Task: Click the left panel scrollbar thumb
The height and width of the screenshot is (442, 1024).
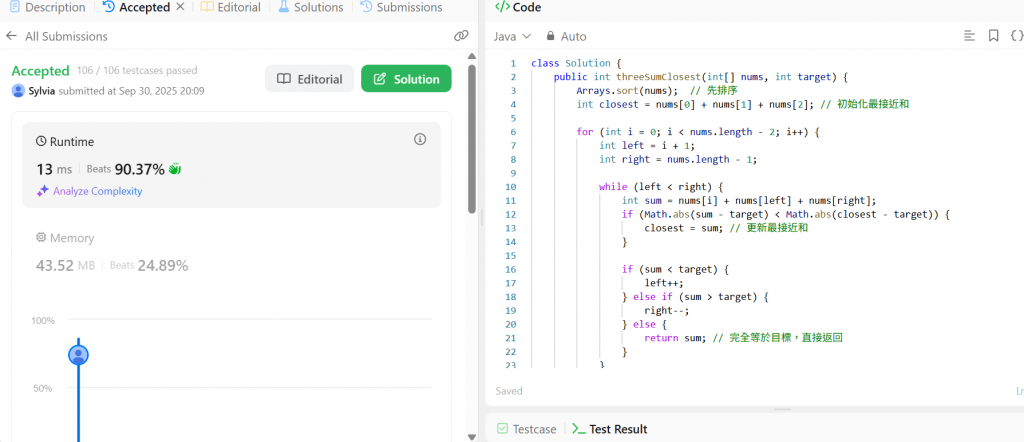Action: (472, 138)
